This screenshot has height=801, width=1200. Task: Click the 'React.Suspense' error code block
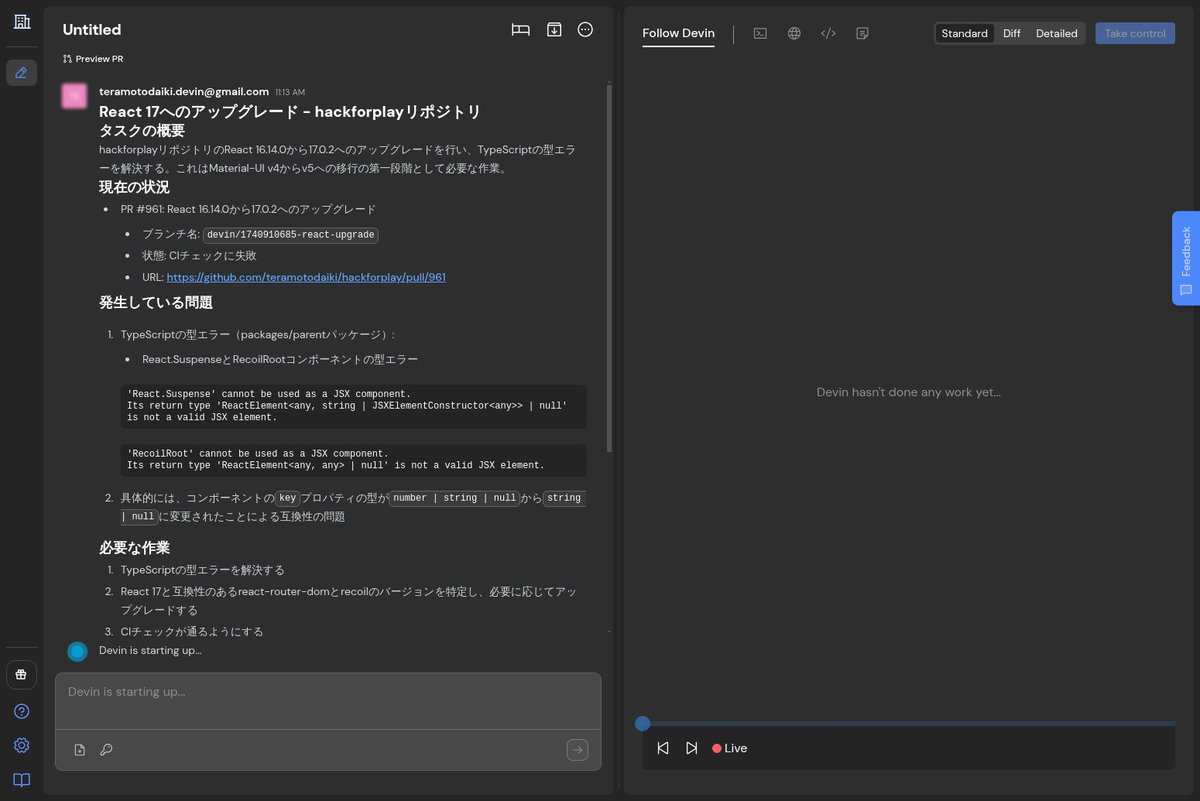tap(353, 406)
